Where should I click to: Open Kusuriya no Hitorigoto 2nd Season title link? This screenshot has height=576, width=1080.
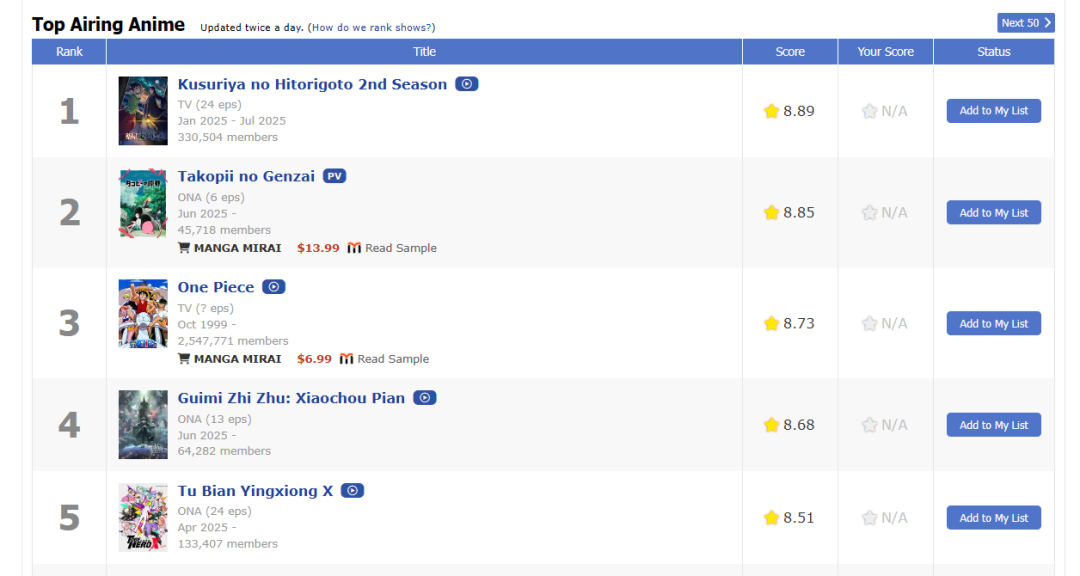[x=312, y=84]
